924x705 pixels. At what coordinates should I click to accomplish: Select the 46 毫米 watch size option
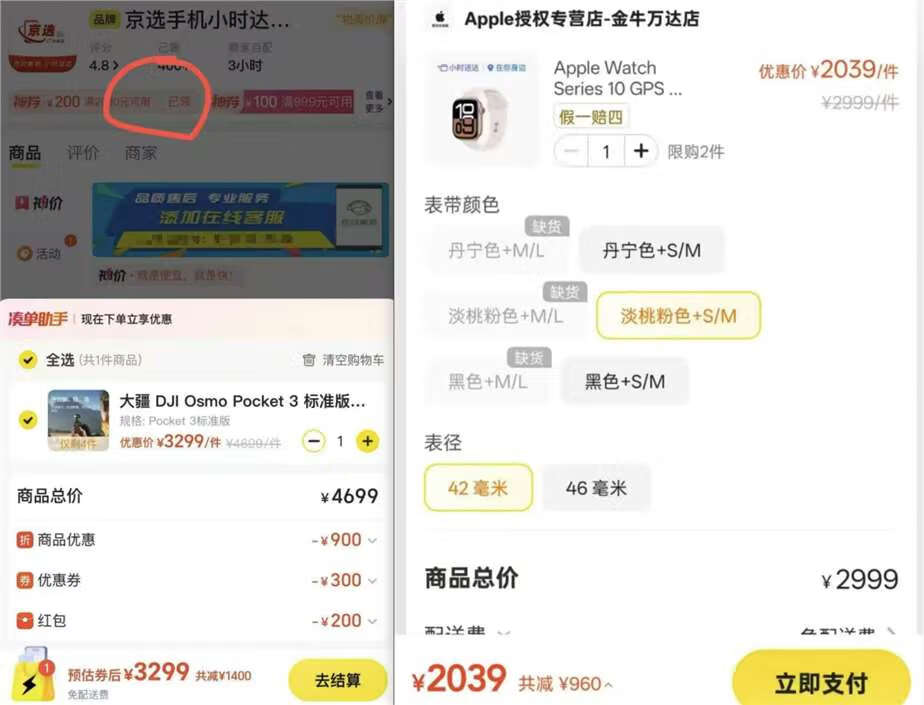click(x=596, y=488)
